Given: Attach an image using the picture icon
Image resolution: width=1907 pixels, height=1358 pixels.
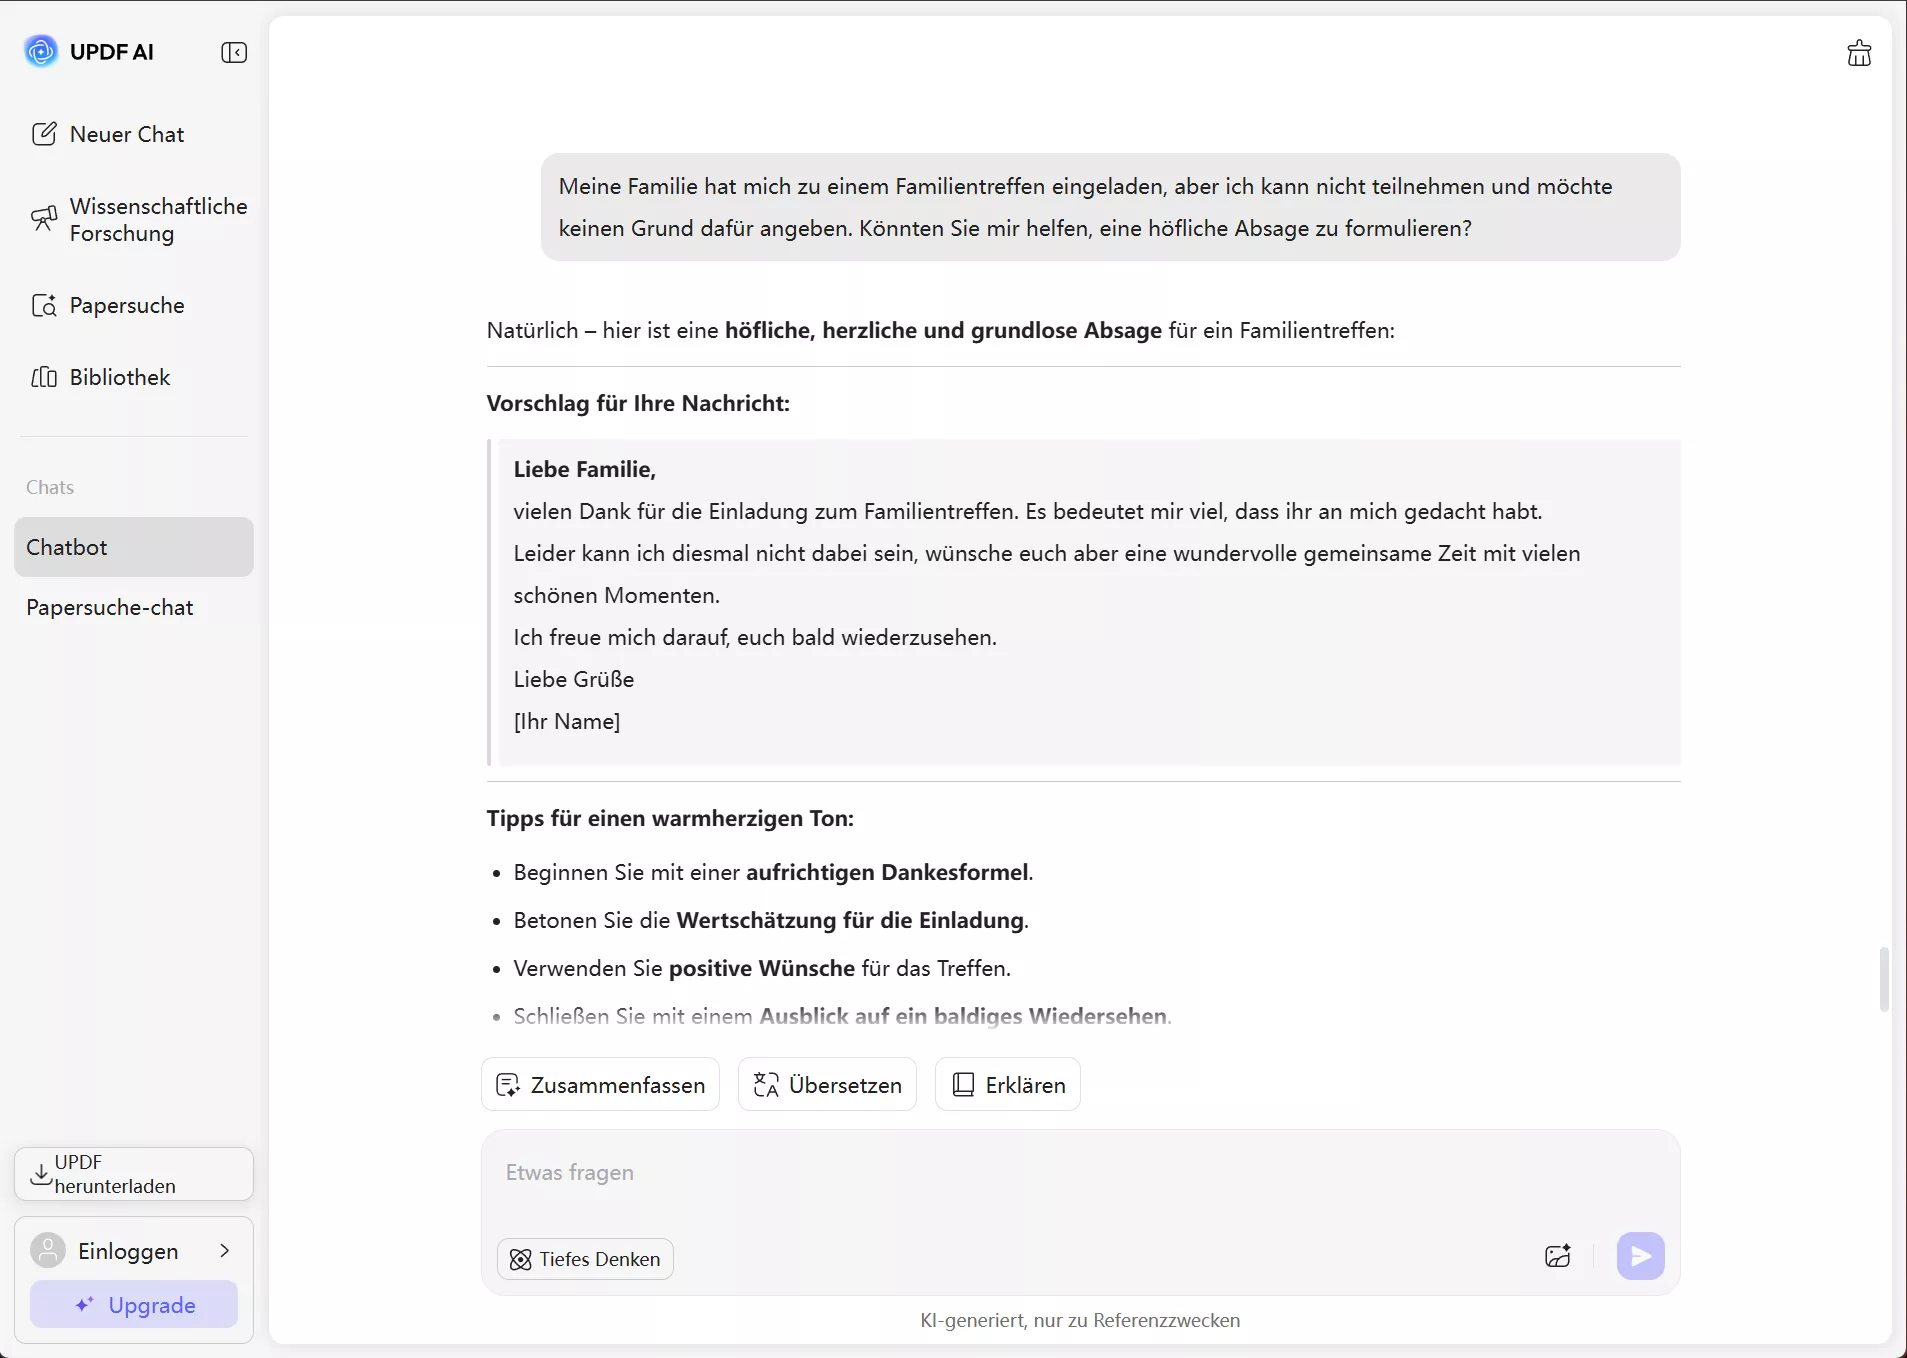Looking at the screenshot, I should tap(1557, 1257).
